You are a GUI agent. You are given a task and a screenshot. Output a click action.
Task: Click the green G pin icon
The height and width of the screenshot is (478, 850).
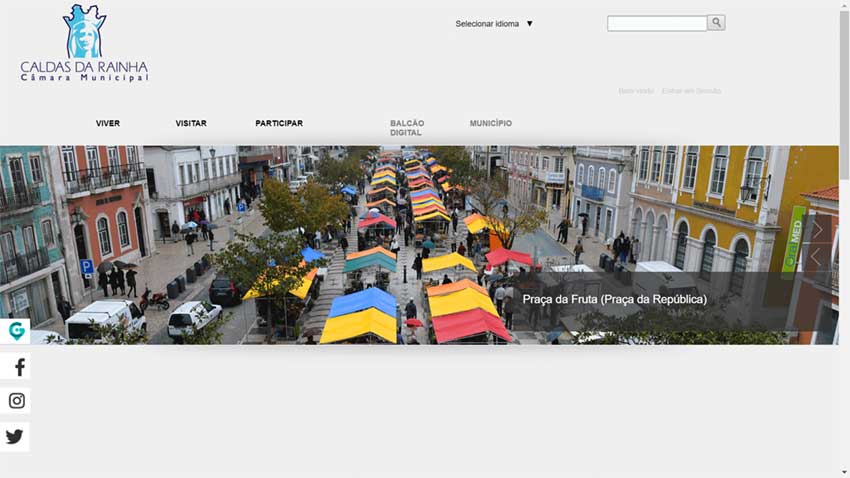pos(16,331)
